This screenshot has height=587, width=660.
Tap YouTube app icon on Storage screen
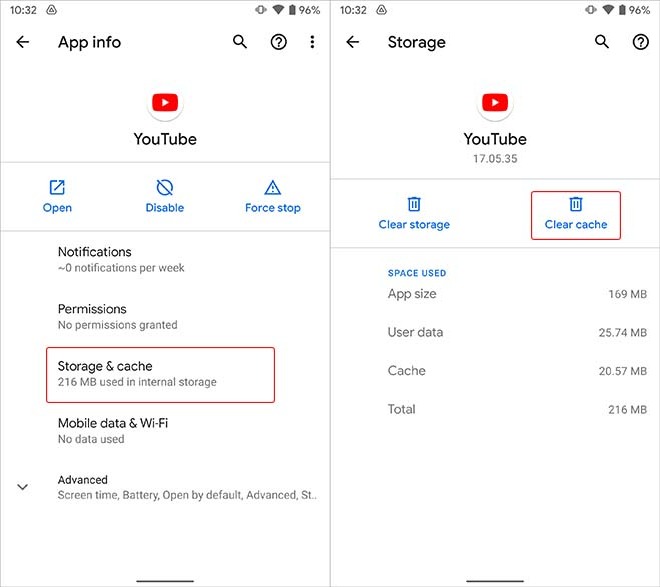pos(495,103)
